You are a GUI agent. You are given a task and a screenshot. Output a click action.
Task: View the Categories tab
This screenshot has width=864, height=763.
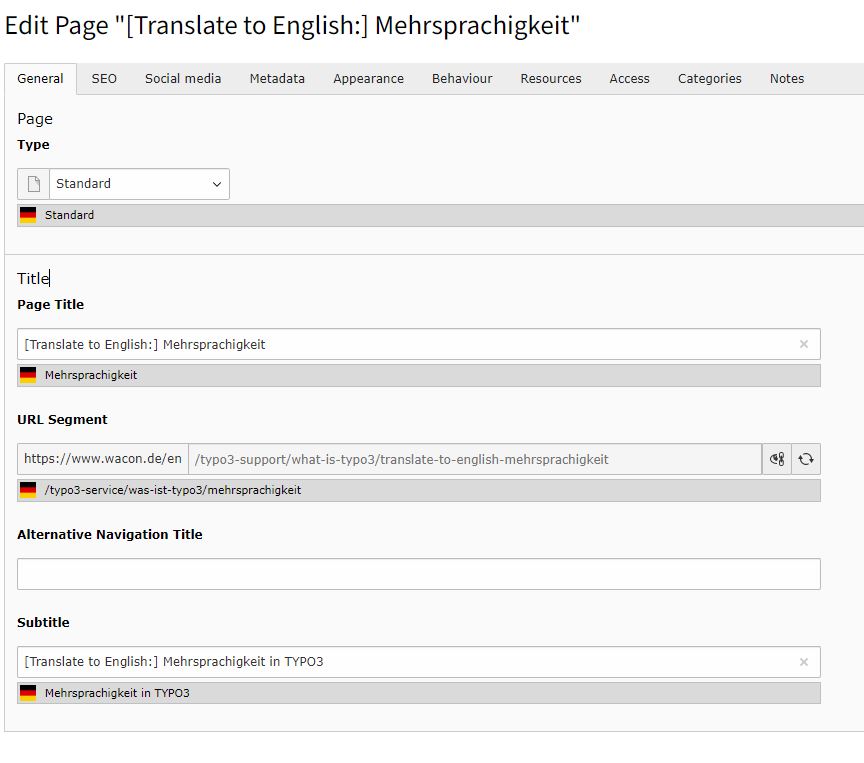tap(709, 79)
